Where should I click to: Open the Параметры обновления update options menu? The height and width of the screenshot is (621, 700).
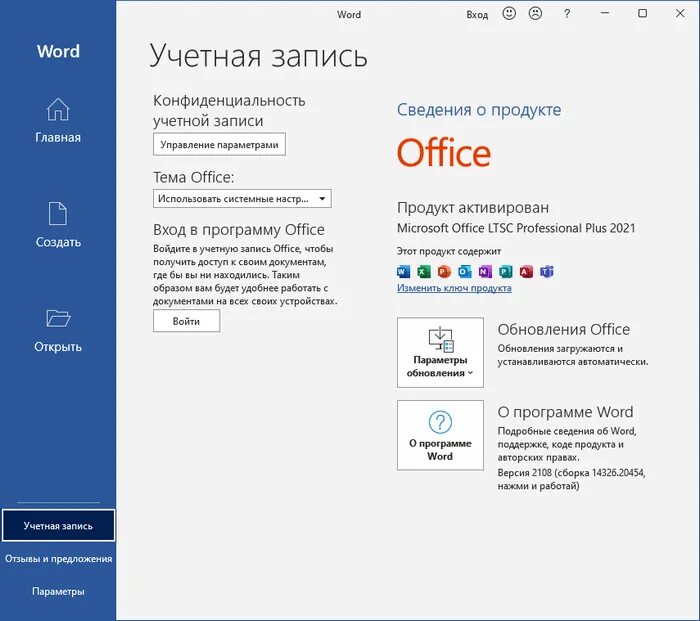tap(440, 352)
